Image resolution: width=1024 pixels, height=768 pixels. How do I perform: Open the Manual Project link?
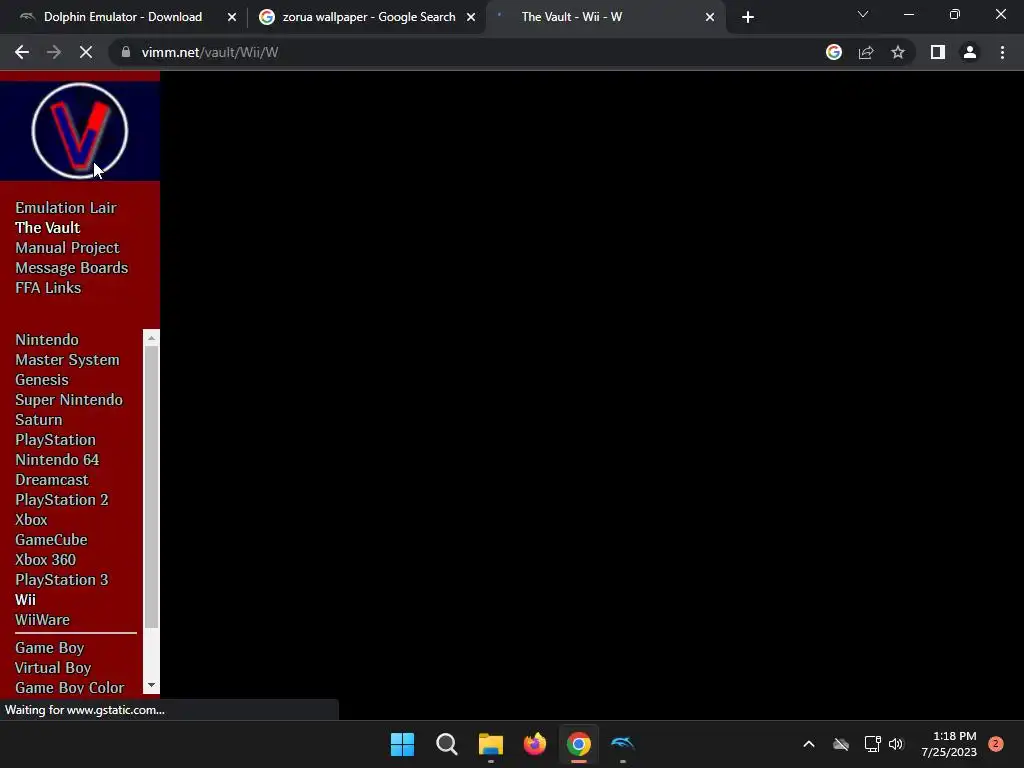[67, 248]
